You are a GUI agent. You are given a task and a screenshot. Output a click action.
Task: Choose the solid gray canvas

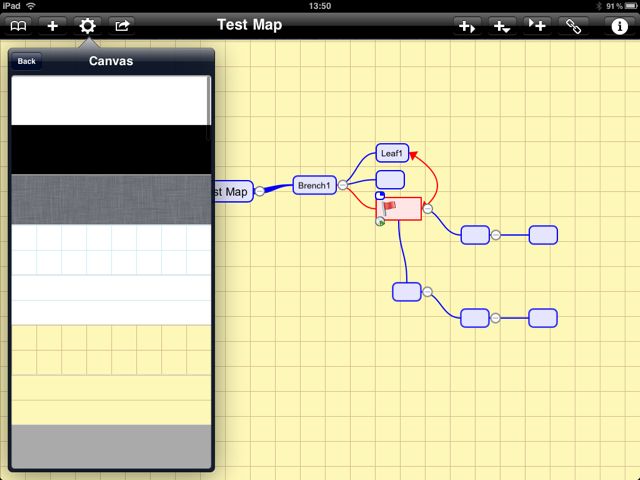click(111, 447)
